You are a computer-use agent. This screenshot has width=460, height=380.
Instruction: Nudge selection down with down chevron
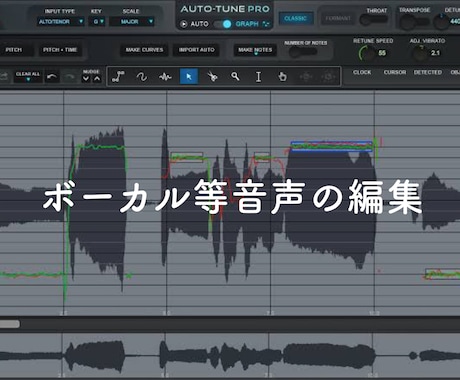pyautogui.click(x=86, y=79)
